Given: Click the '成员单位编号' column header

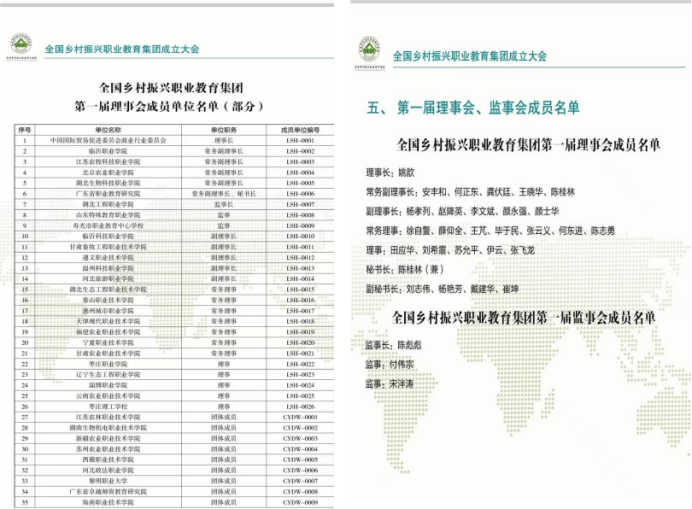Looking at the screenshot, I should point(300,130).
